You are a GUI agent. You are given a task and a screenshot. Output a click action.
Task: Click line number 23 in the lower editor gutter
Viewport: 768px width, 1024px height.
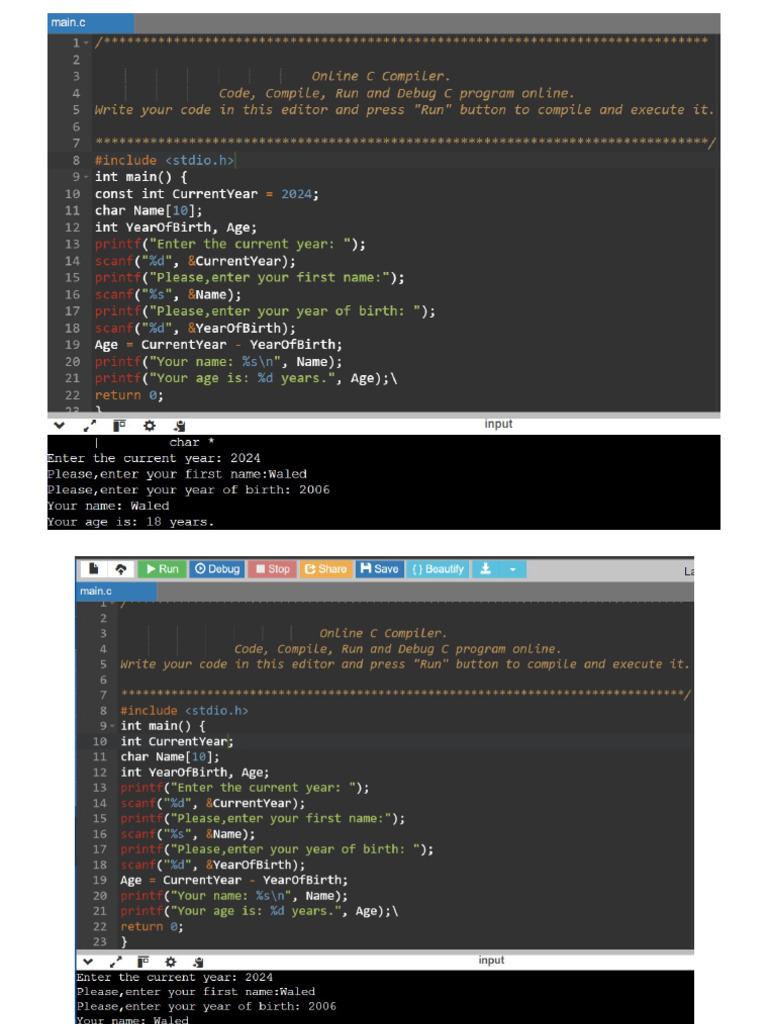99,942
